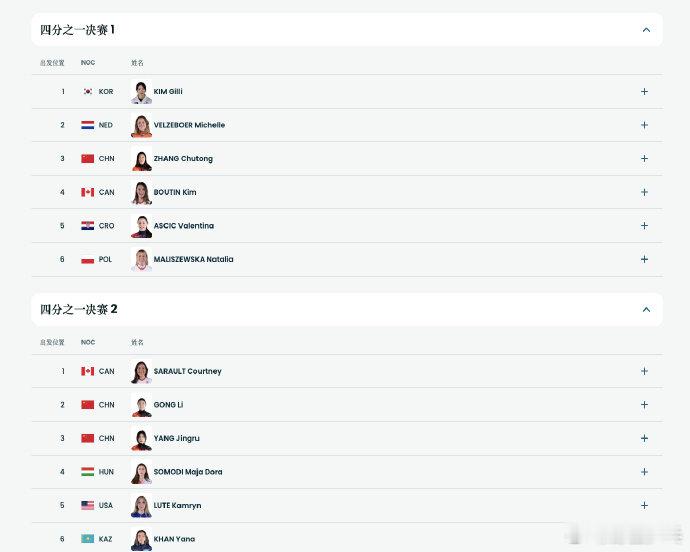Expand plus for SOMODI Maja Dora
690x552 pixels.
[644, 472]
